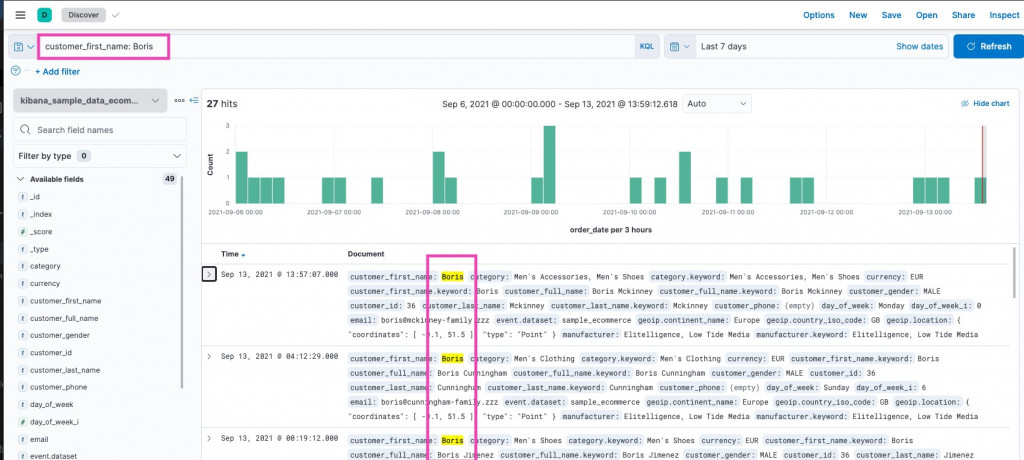This screenshot has height=460, width=1024.
Task: Select the customer_id field in sidebar
Action: coord(51,353)
